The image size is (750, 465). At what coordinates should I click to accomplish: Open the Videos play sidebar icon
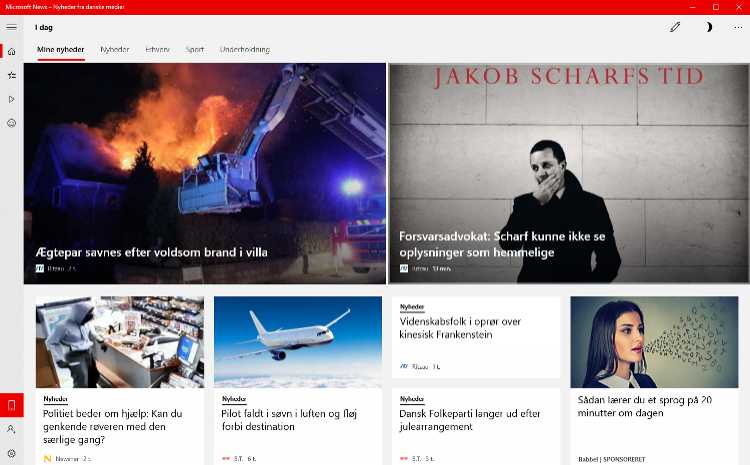point(11,99)
